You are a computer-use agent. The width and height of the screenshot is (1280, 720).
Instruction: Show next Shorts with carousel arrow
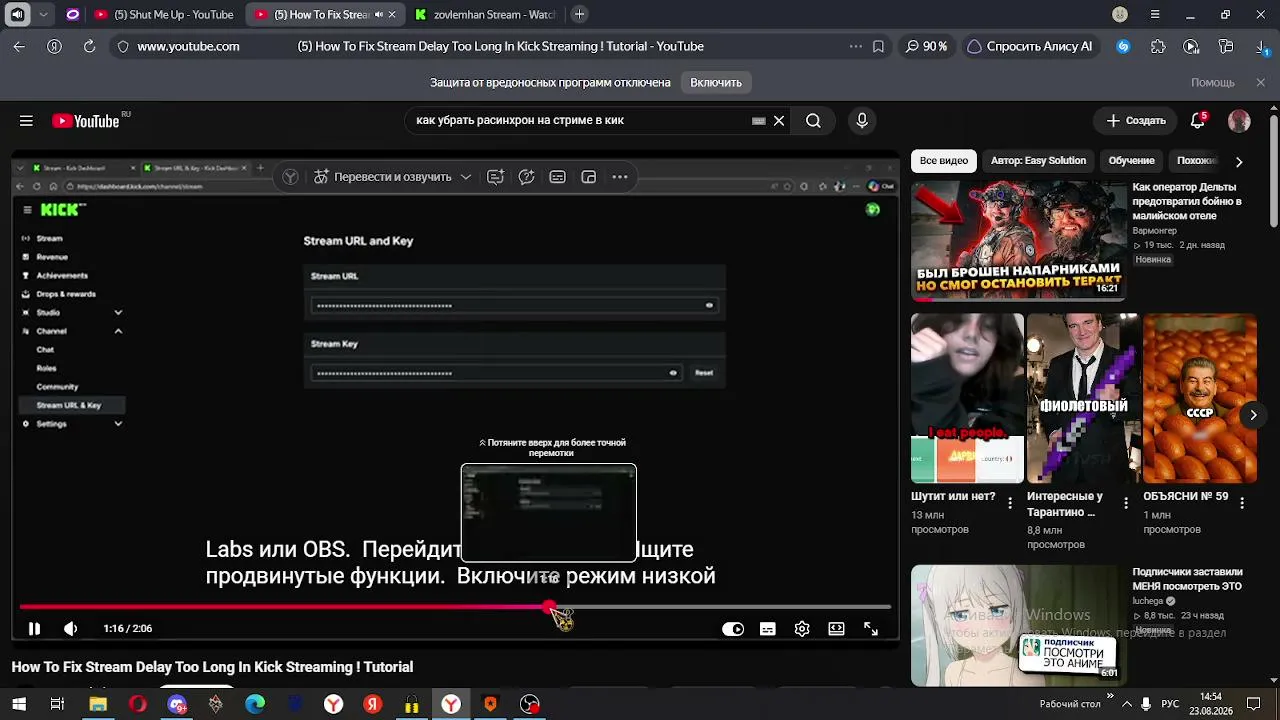1253,415
